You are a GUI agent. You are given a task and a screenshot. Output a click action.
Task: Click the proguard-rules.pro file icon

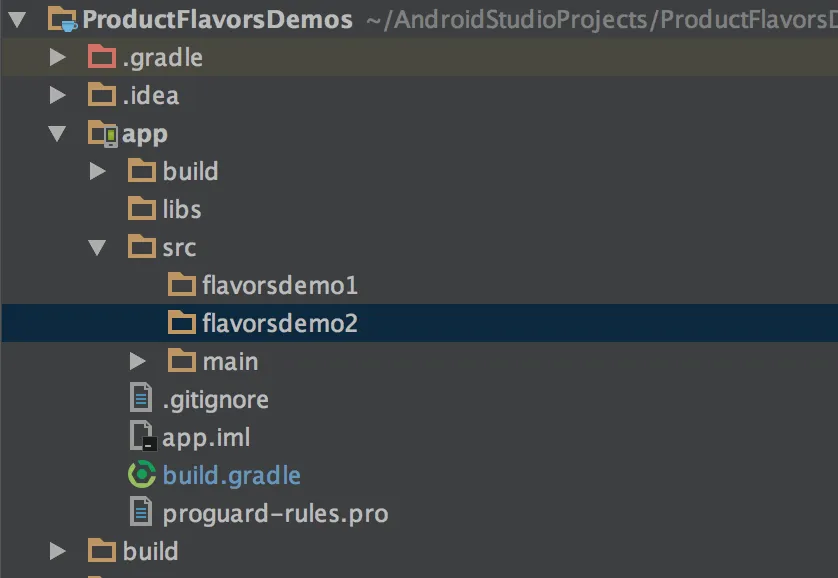click(x=143, y=513)
